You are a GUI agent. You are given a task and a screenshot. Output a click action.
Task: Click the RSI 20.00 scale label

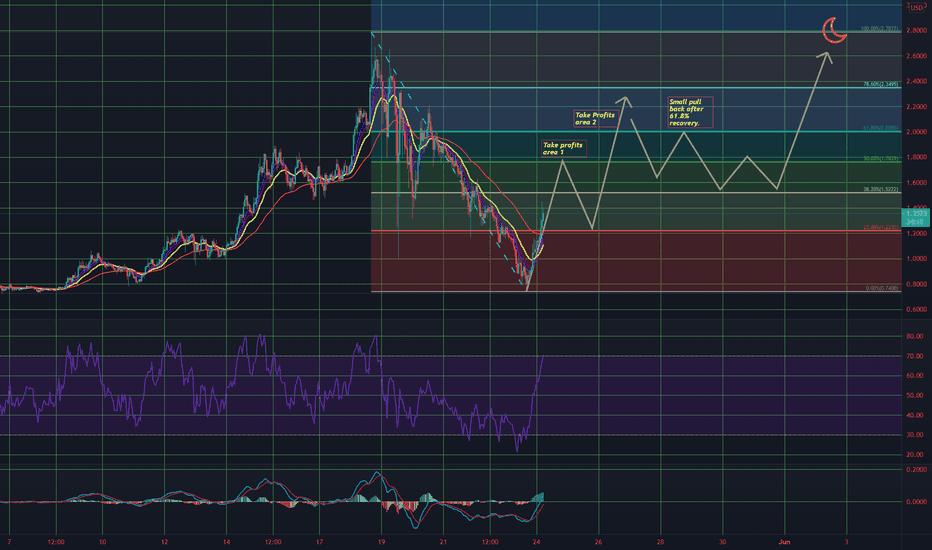click(x=915, y=455)
